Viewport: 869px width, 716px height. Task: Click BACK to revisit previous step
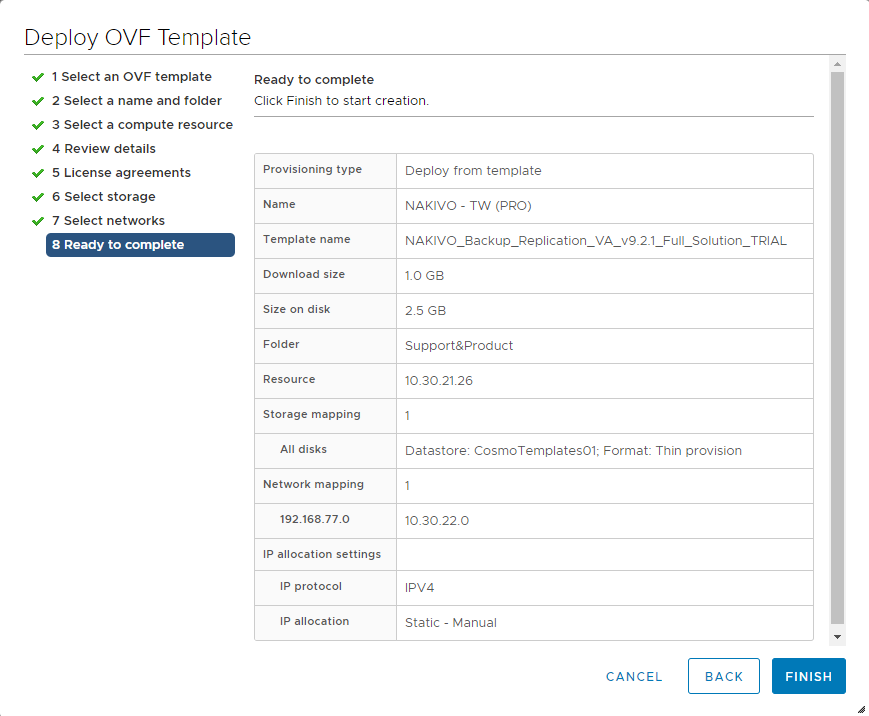click(723, 676)
